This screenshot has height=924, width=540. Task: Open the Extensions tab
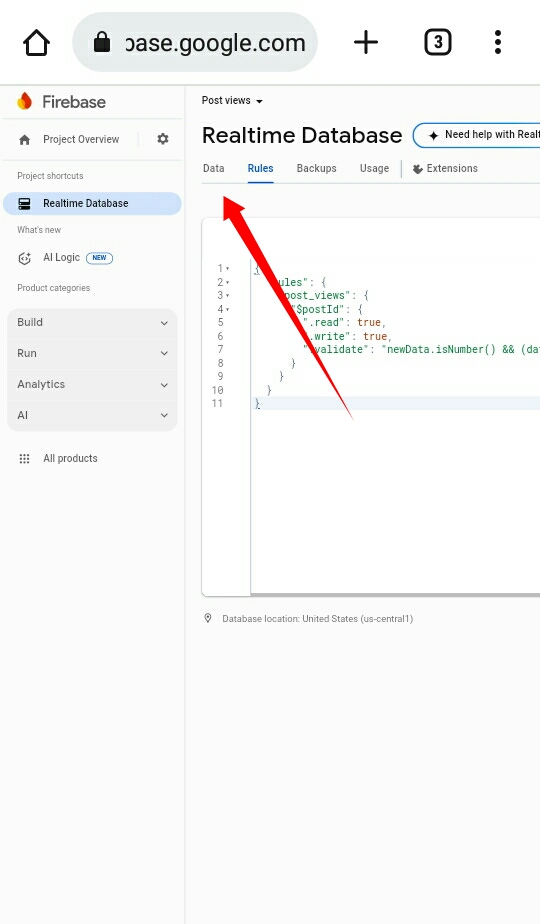tap(445, 169)
